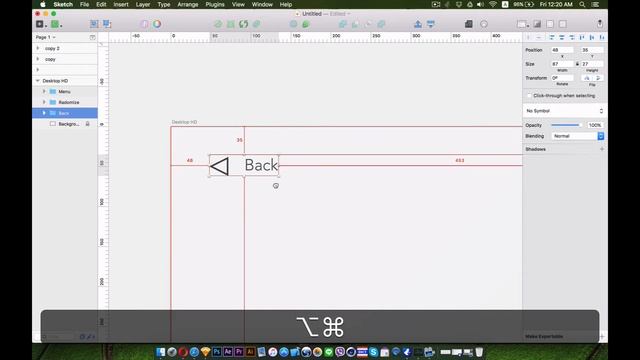640x360 pixels.
Task: Click Make Exportable at inspector bottom
Action: pos(544,336)
